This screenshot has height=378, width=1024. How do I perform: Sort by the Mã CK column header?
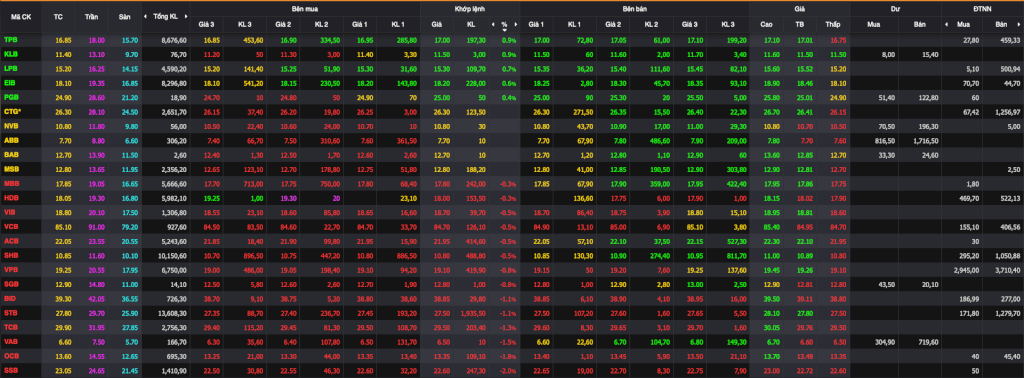coord(20,17)
